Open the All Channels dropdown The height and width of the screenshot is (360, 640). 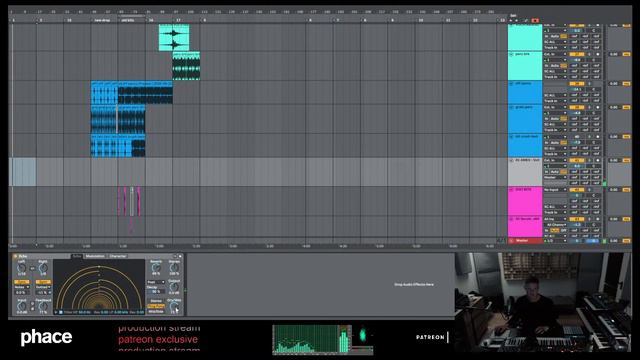(556, 225)
